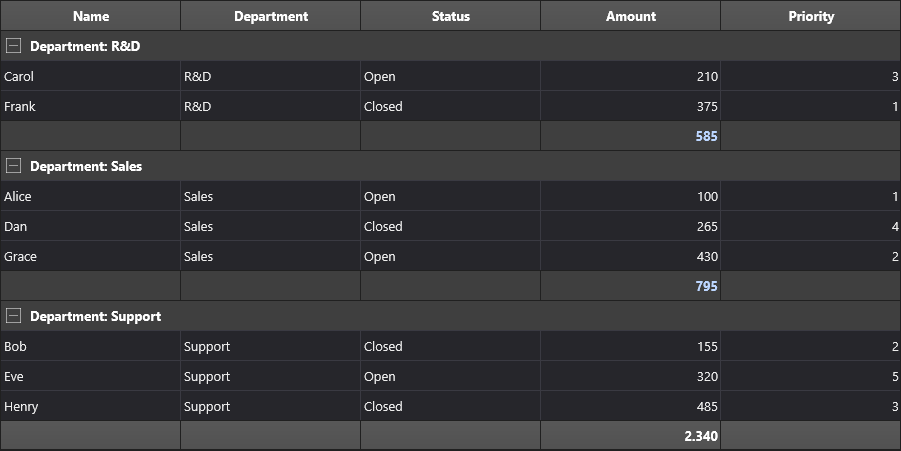This screenshot has width=901, height=451.
Task: Click the Closed status in Dan's row
Action: (x=450, y=226)
